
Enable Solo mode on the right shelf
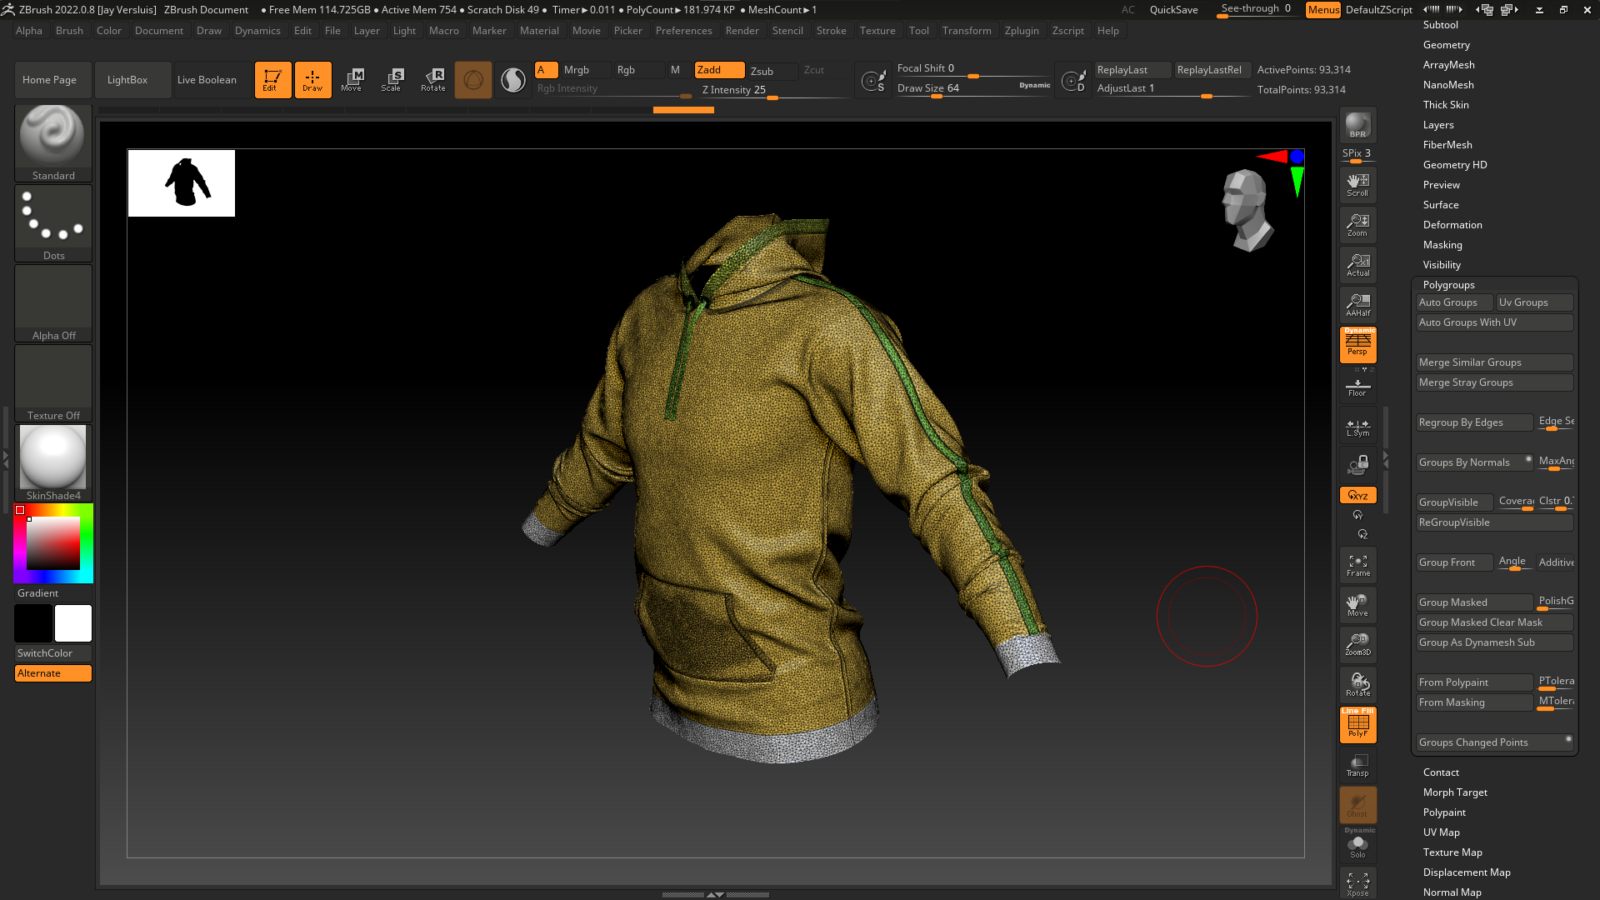coord(1357,845)
